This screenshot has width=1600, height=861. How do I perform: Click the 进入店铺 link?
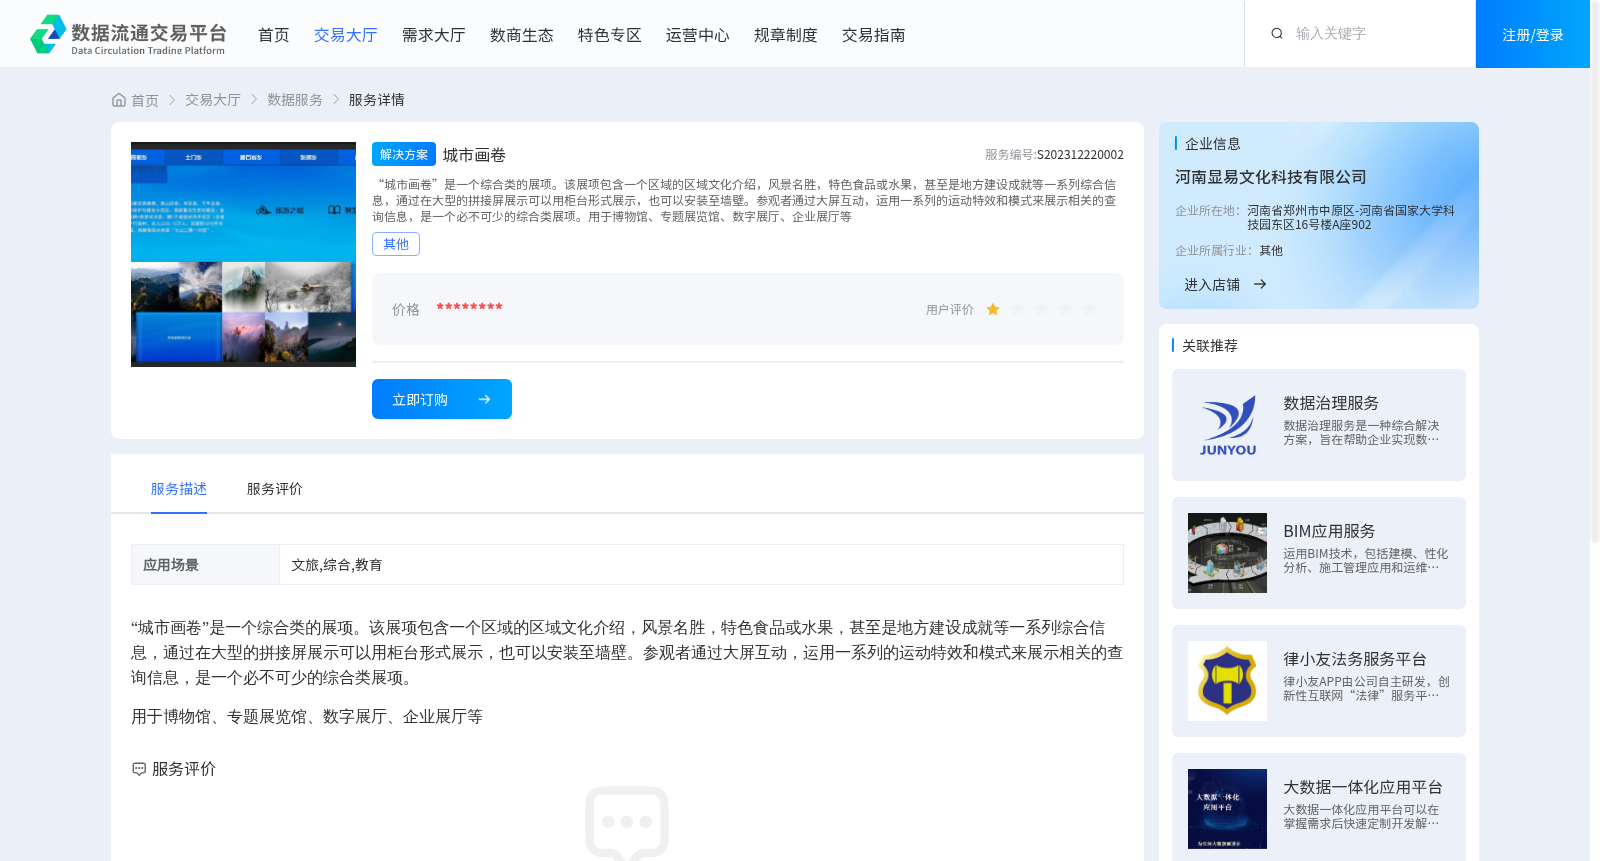[1212, 285]
